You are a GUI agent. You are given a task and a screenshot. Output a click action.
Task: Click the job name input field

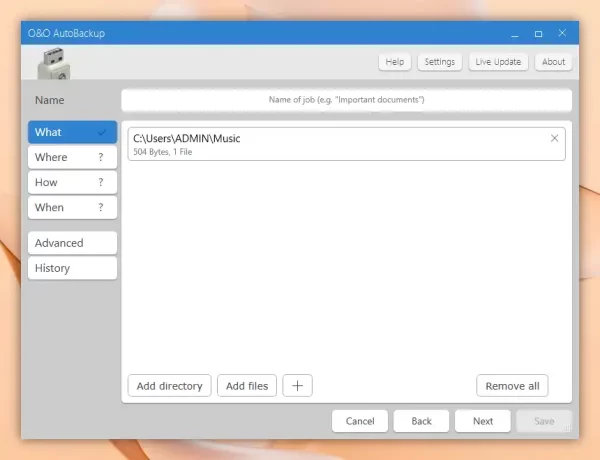point(346,100)
